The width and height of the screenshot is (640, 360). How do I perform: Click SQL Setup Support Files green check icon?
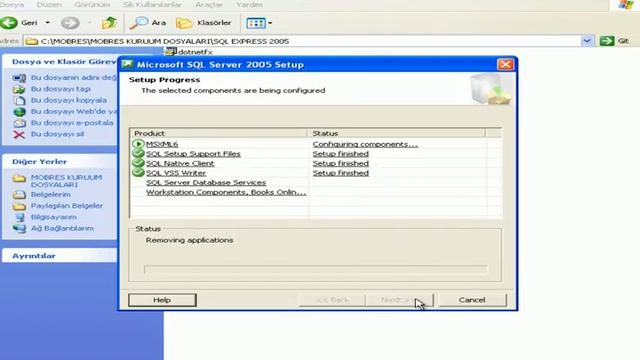138,153
